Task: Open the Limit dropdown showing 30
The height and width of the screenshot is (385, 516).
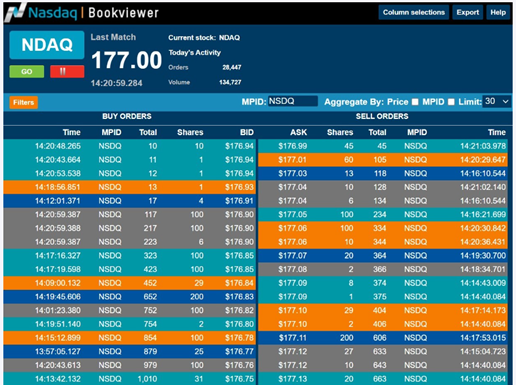Action: coord(497,101)
